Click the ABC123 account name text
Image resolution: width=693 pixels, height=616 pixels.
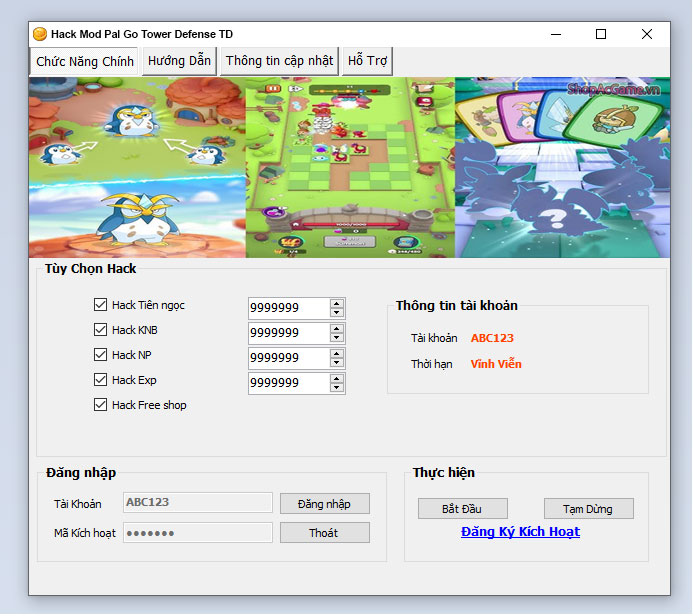click(x=492, y=338)
